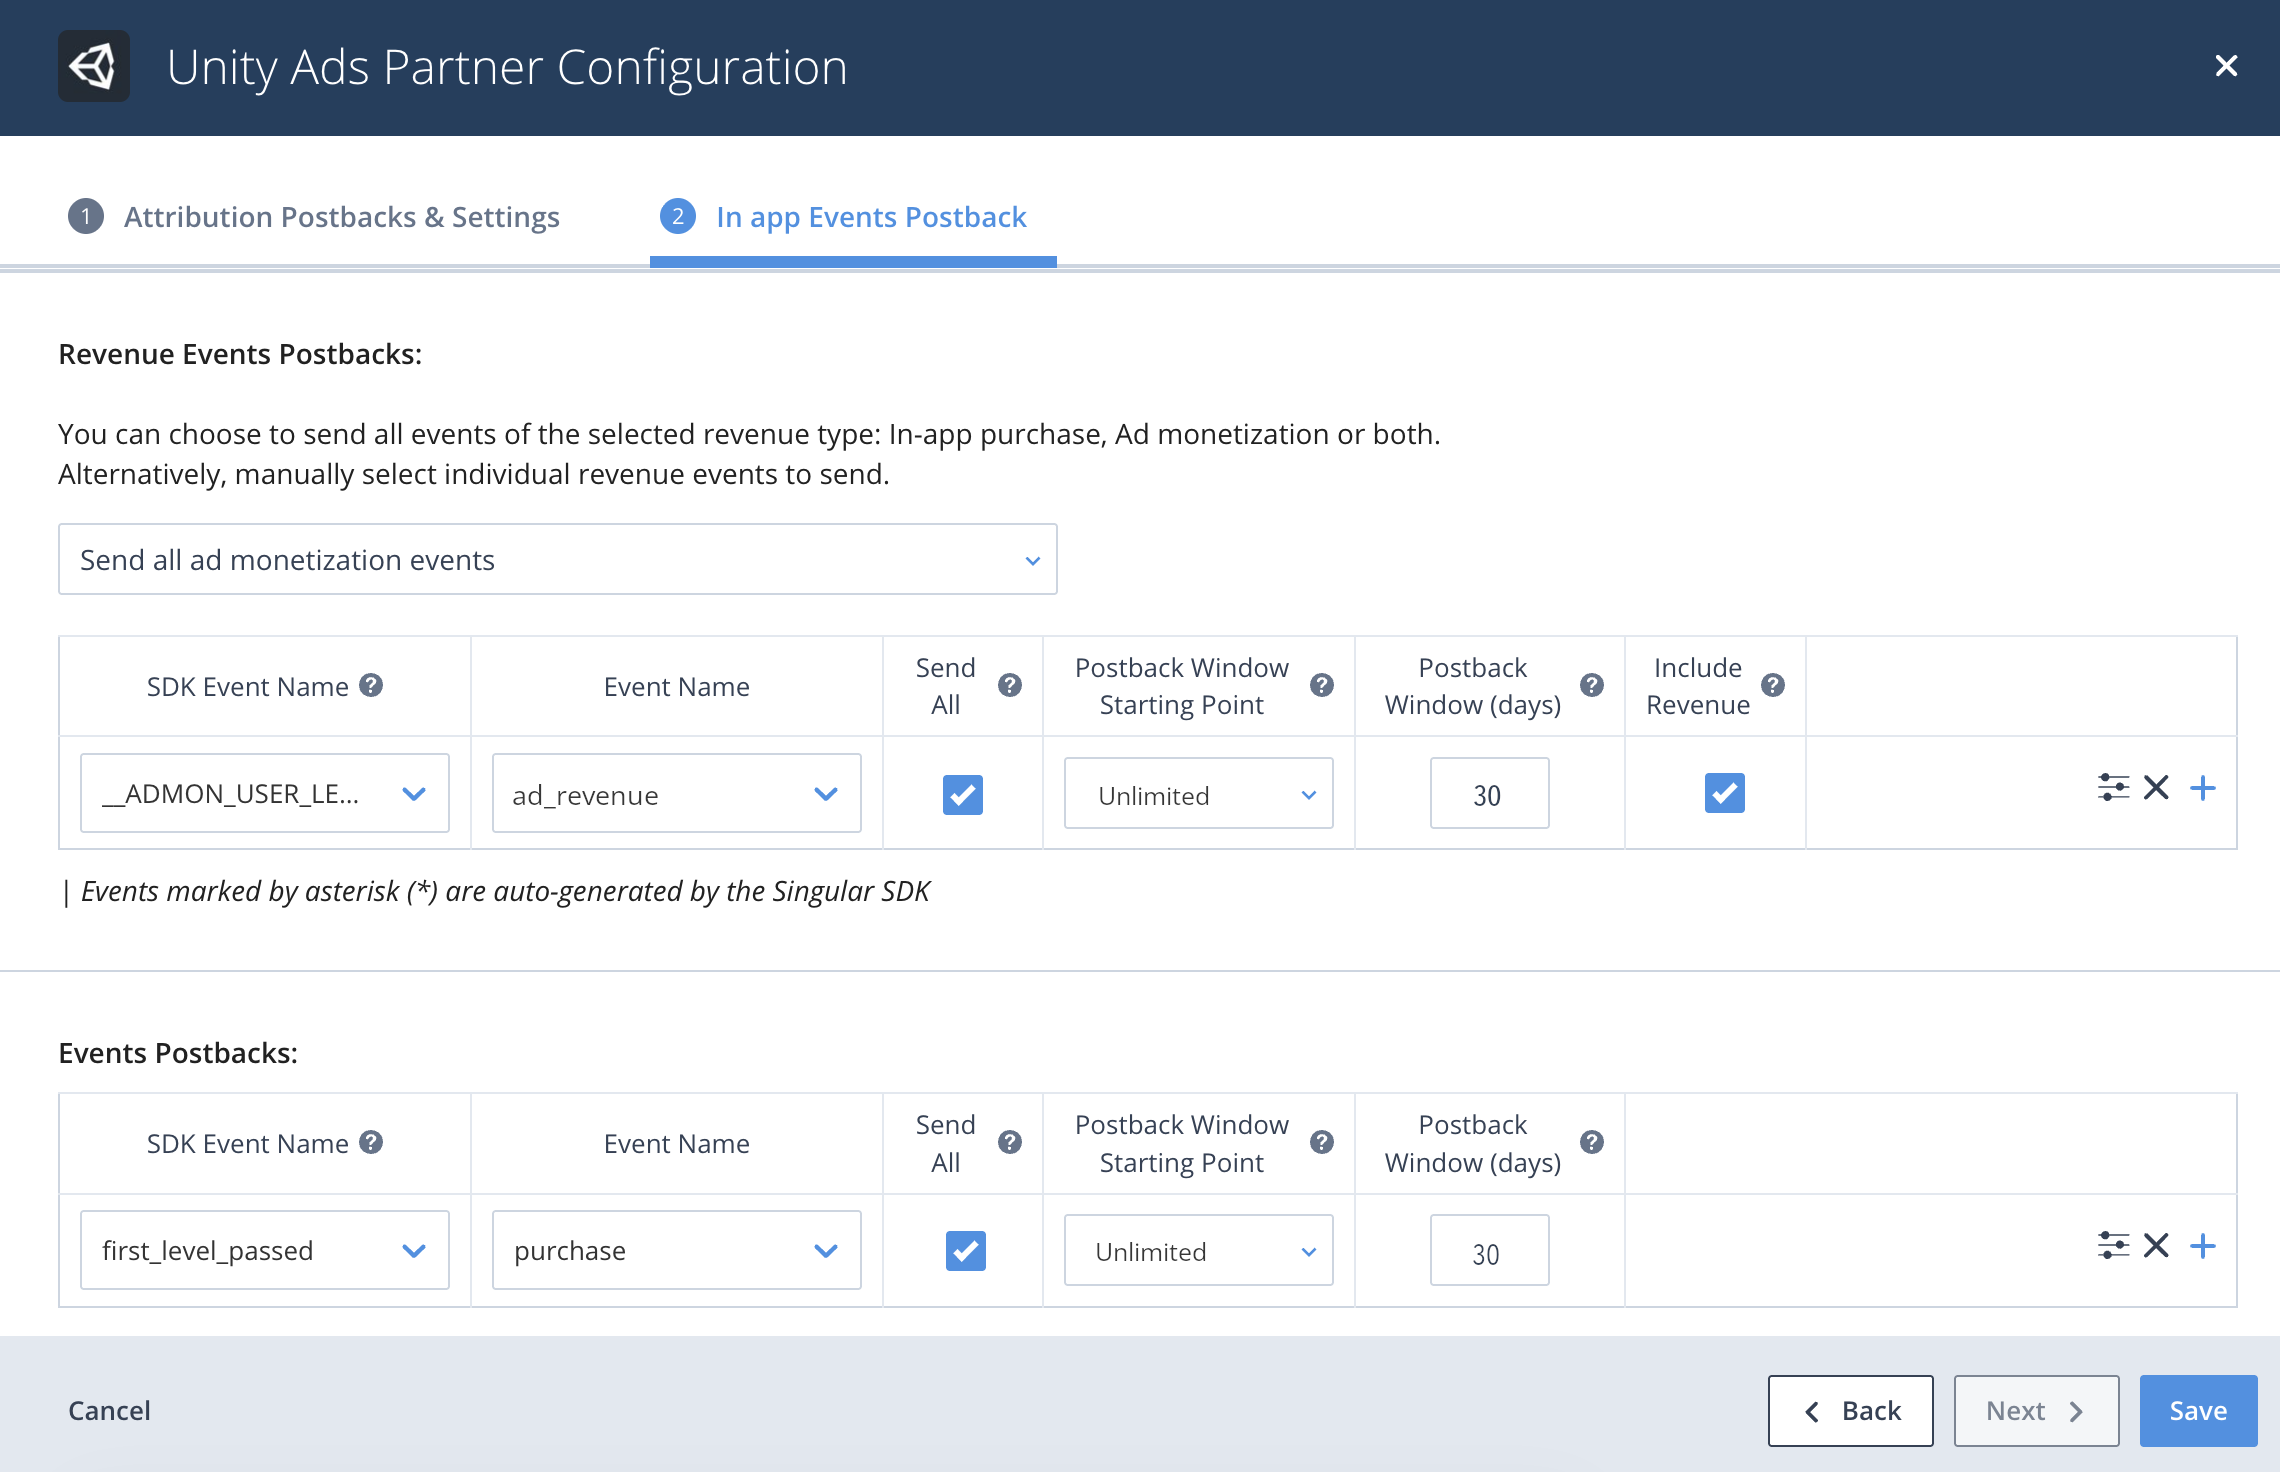Delete the first_level_passed row with X icon
The height and width of the screenshot is (1472, 2280).
[x=2156, y=1245]
